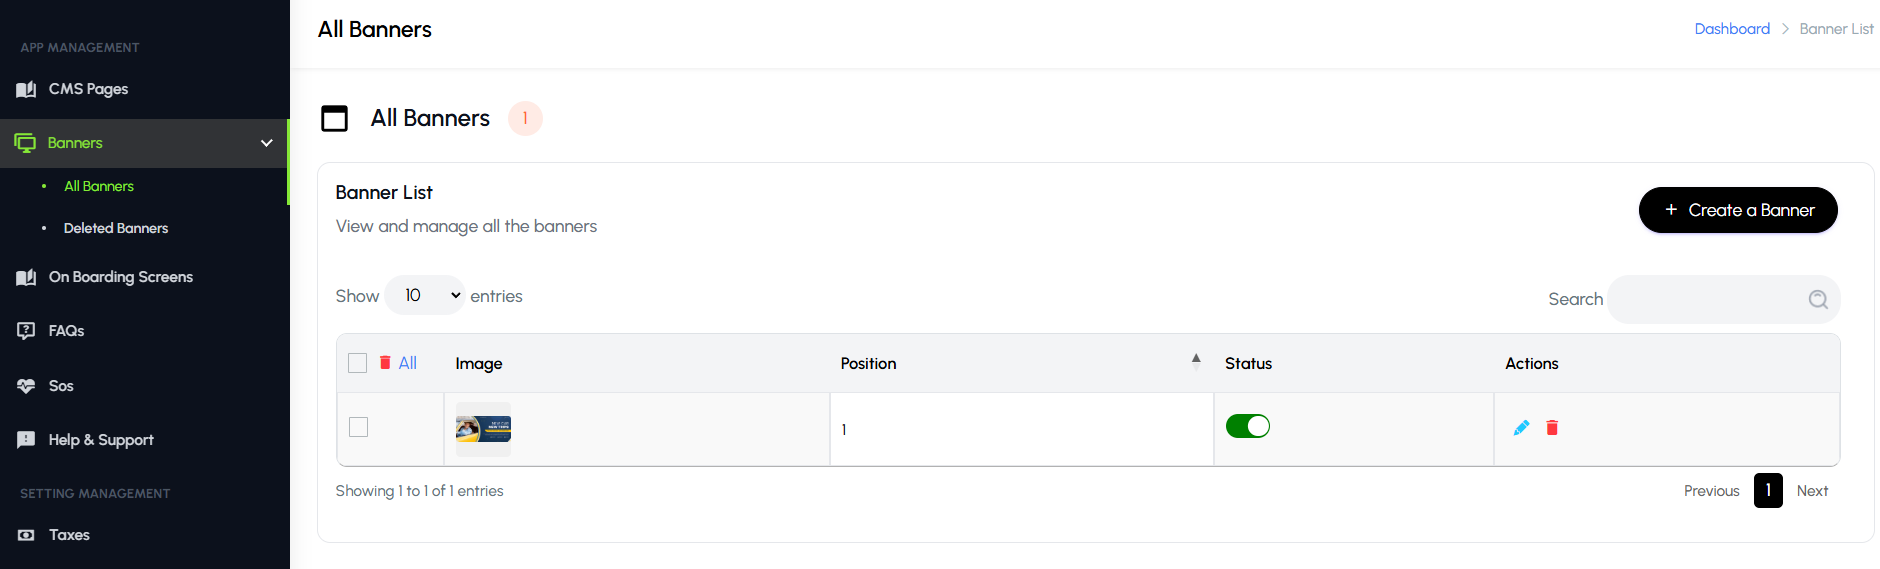
Task: Click the search magnifier icon
Action: 1818,299
